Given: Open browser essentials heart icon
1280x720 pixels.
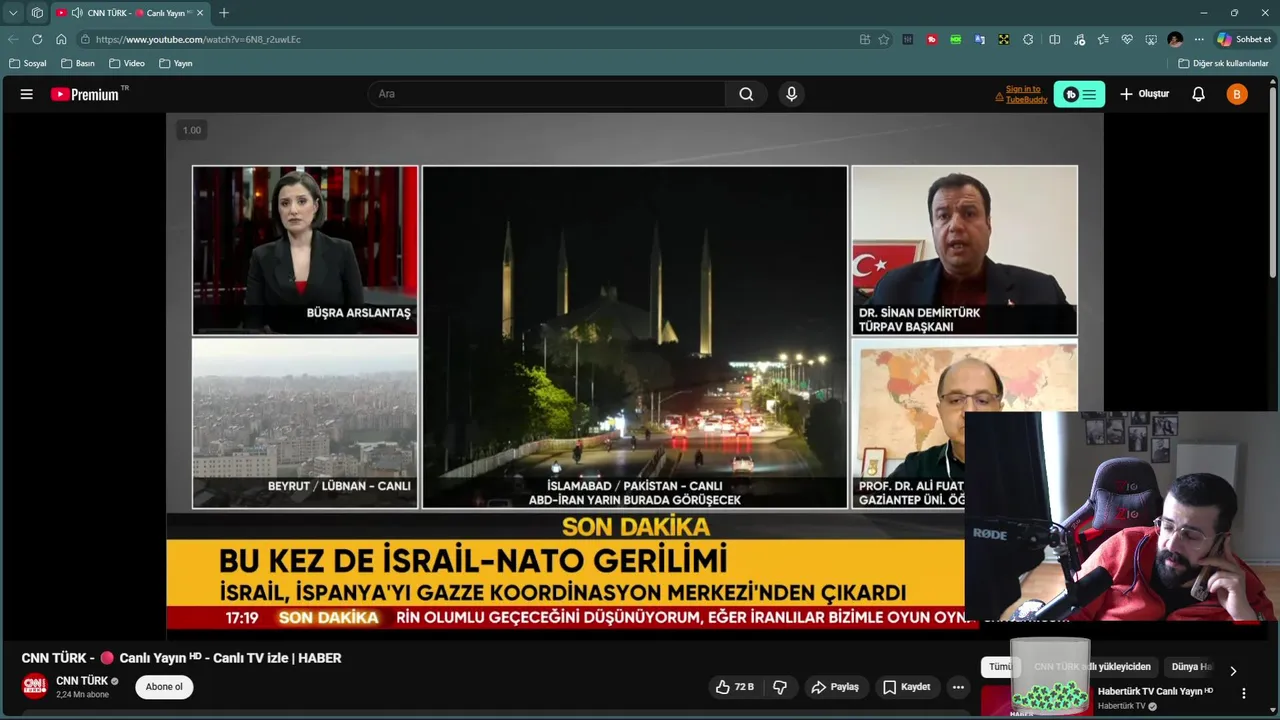Looking at the screenshot, I should pos(1127,39).
